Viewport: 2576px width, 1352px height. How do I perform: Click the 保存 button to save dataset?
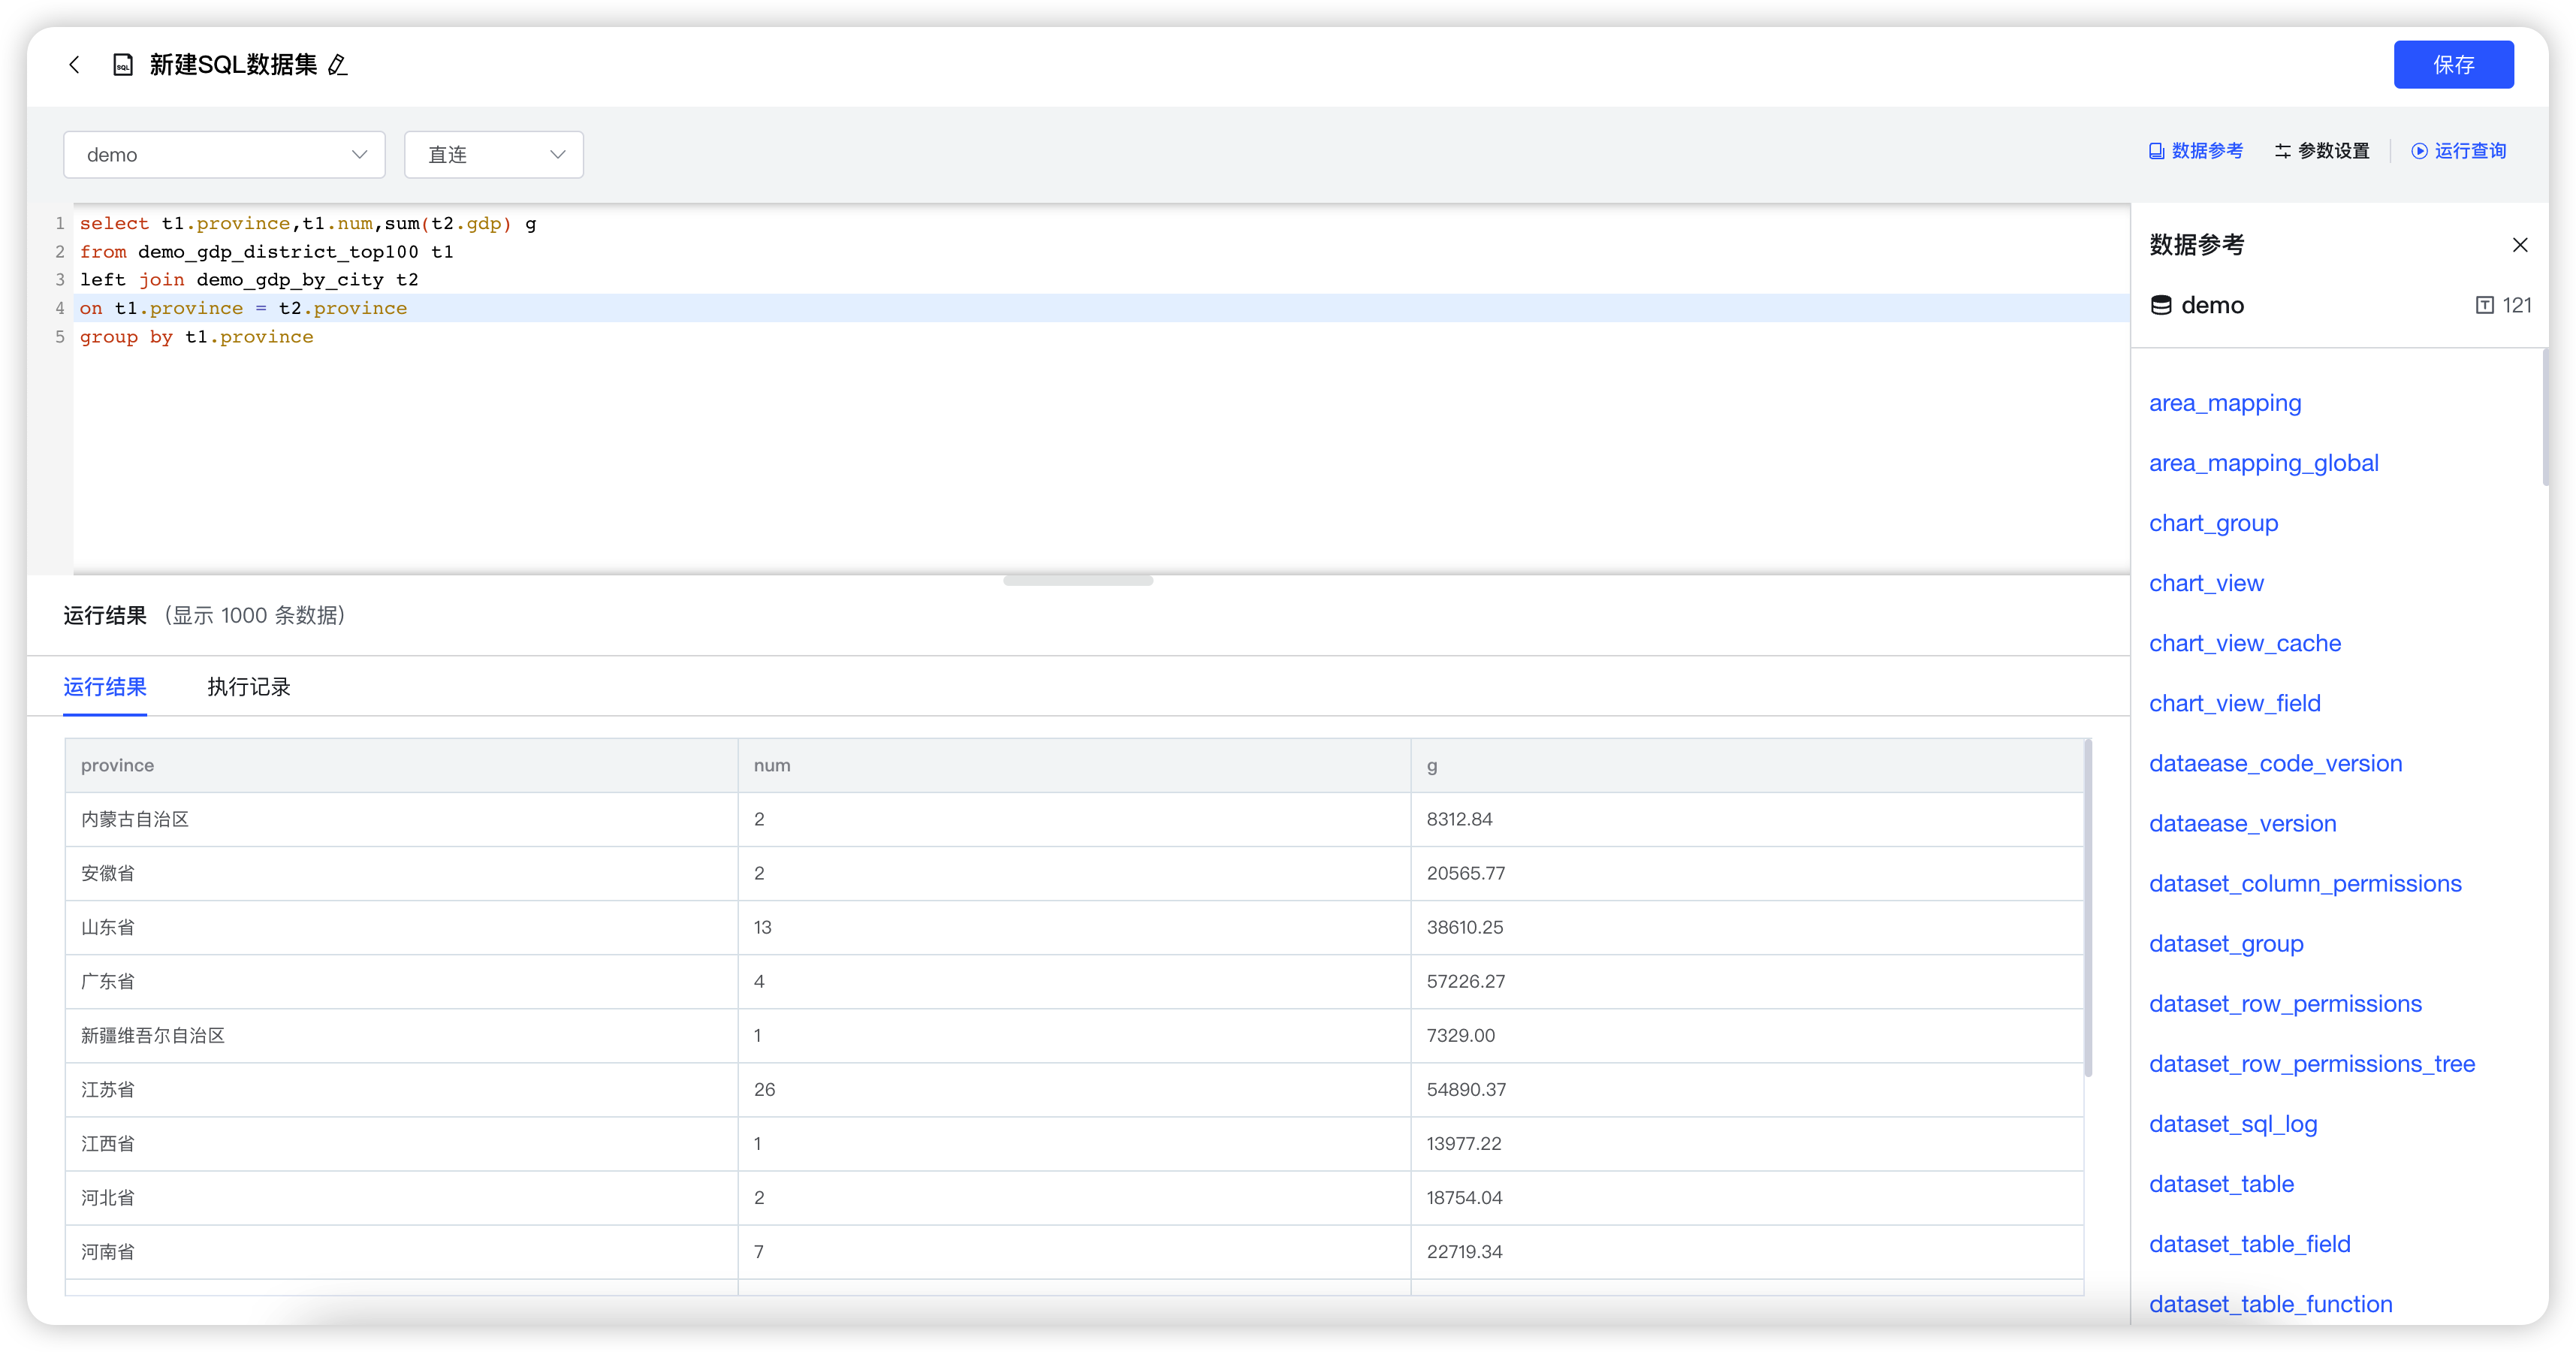click(2454, 64)
